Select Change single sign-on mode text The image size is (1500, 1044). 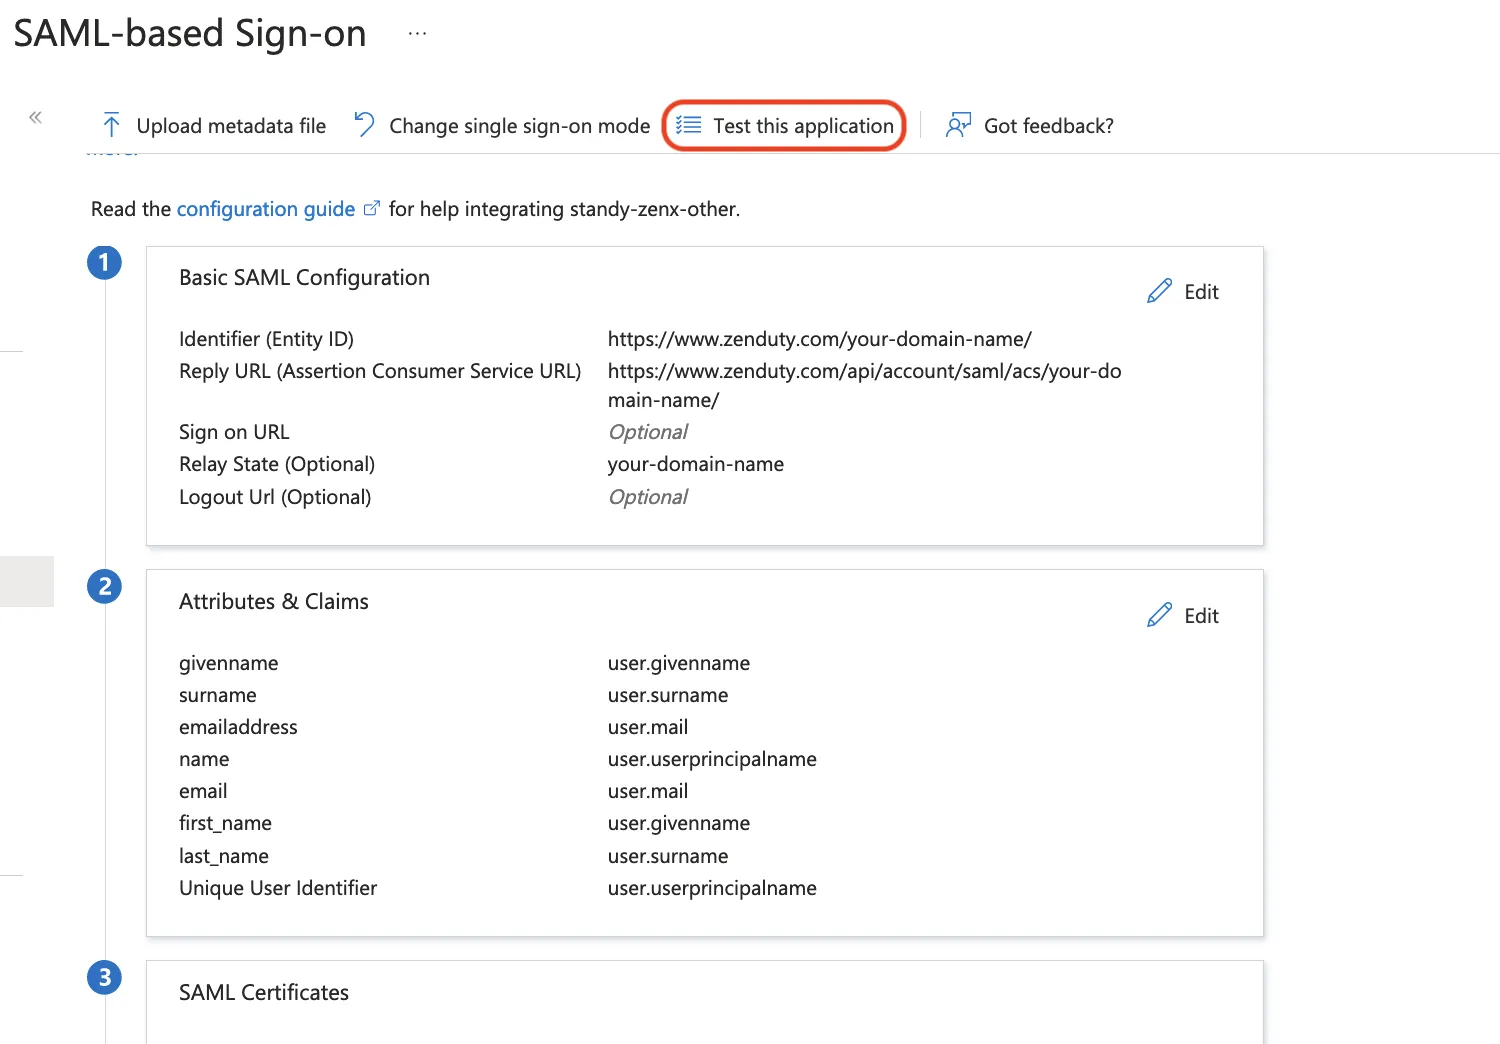click(x=519, y=126)
